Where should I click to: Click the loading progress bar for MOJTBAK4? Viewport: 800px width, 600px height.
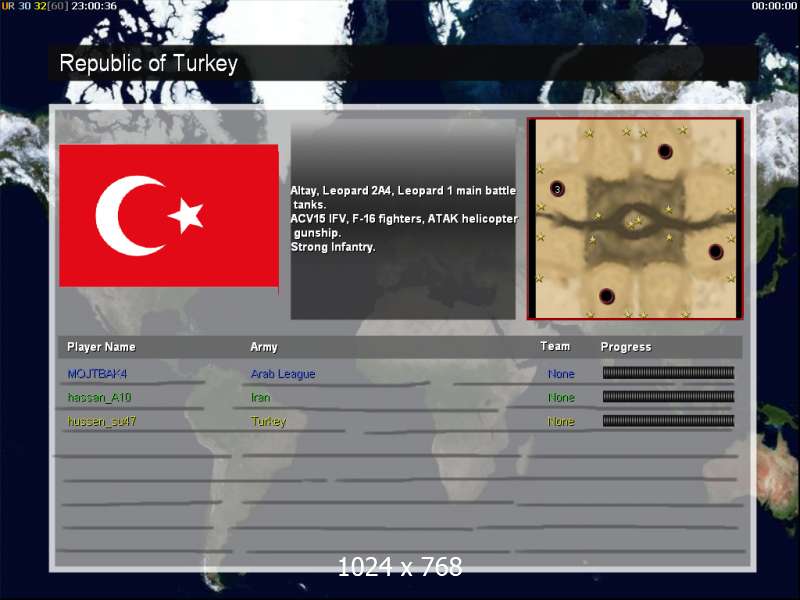668,373
